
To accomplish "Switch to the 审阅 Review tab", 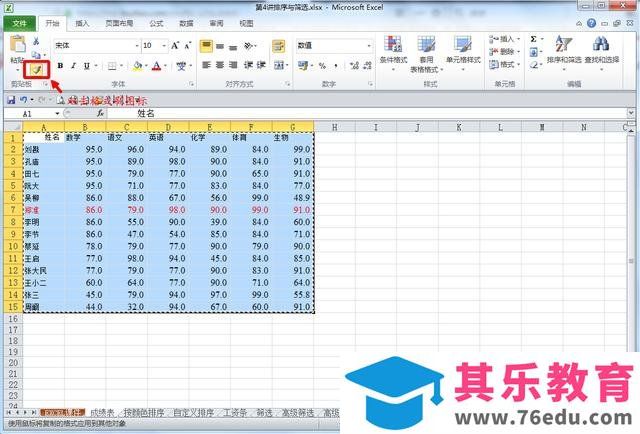I will [216, 23].
